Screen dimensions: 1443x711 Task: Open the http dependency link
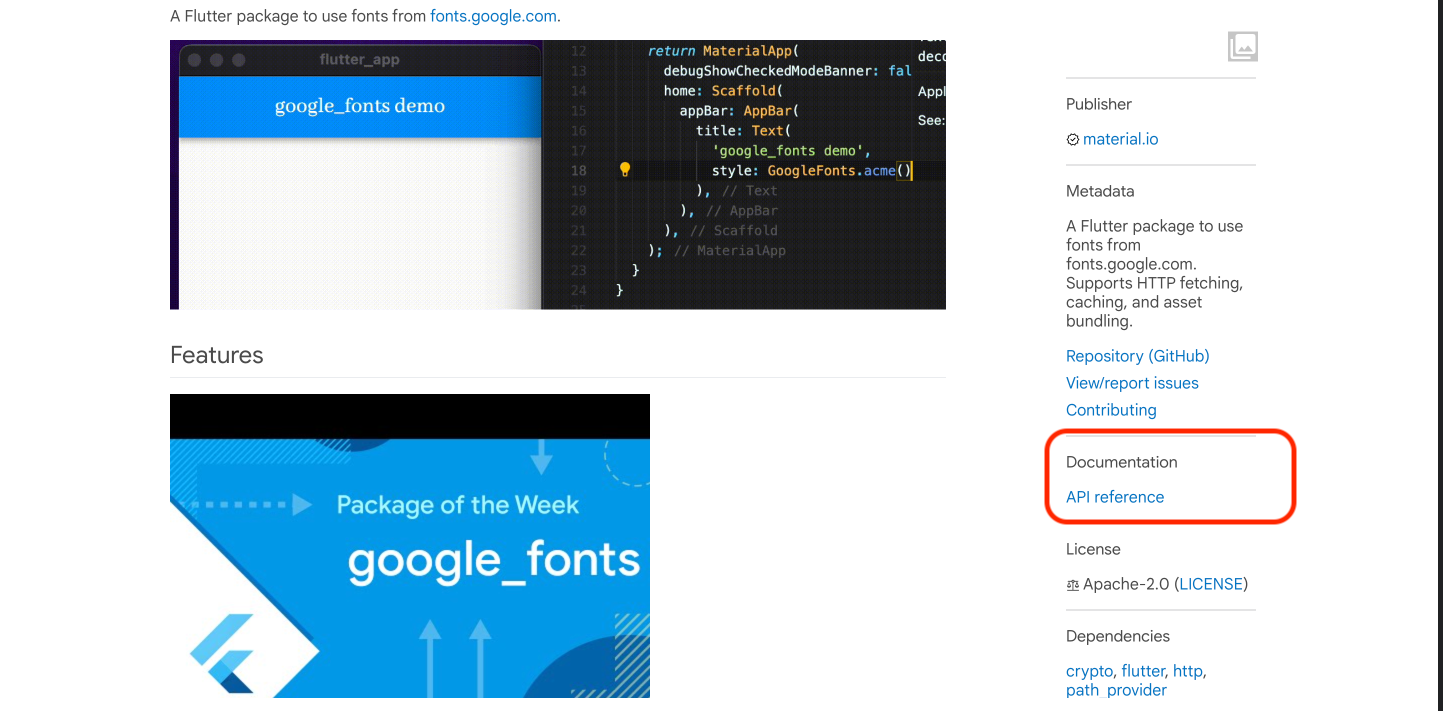(x=1188, y=671)
